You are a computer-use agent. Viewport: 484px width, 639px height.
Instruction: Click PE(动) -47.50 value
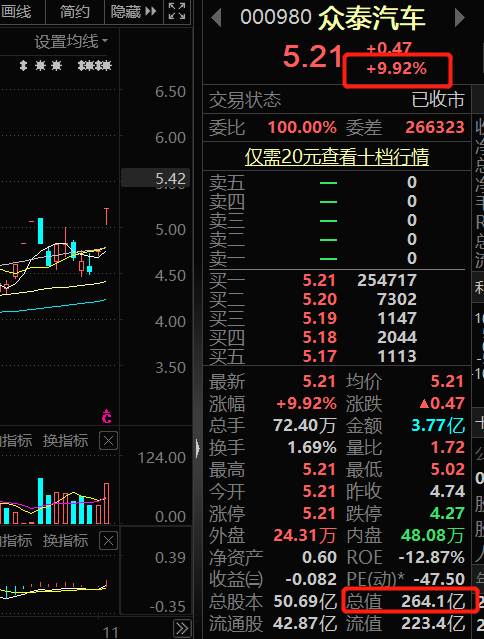(x=439, y=580)
